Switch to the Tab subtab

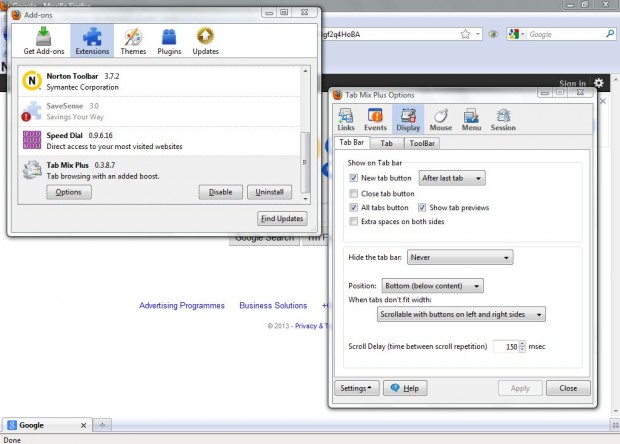(x=386, y=143)
